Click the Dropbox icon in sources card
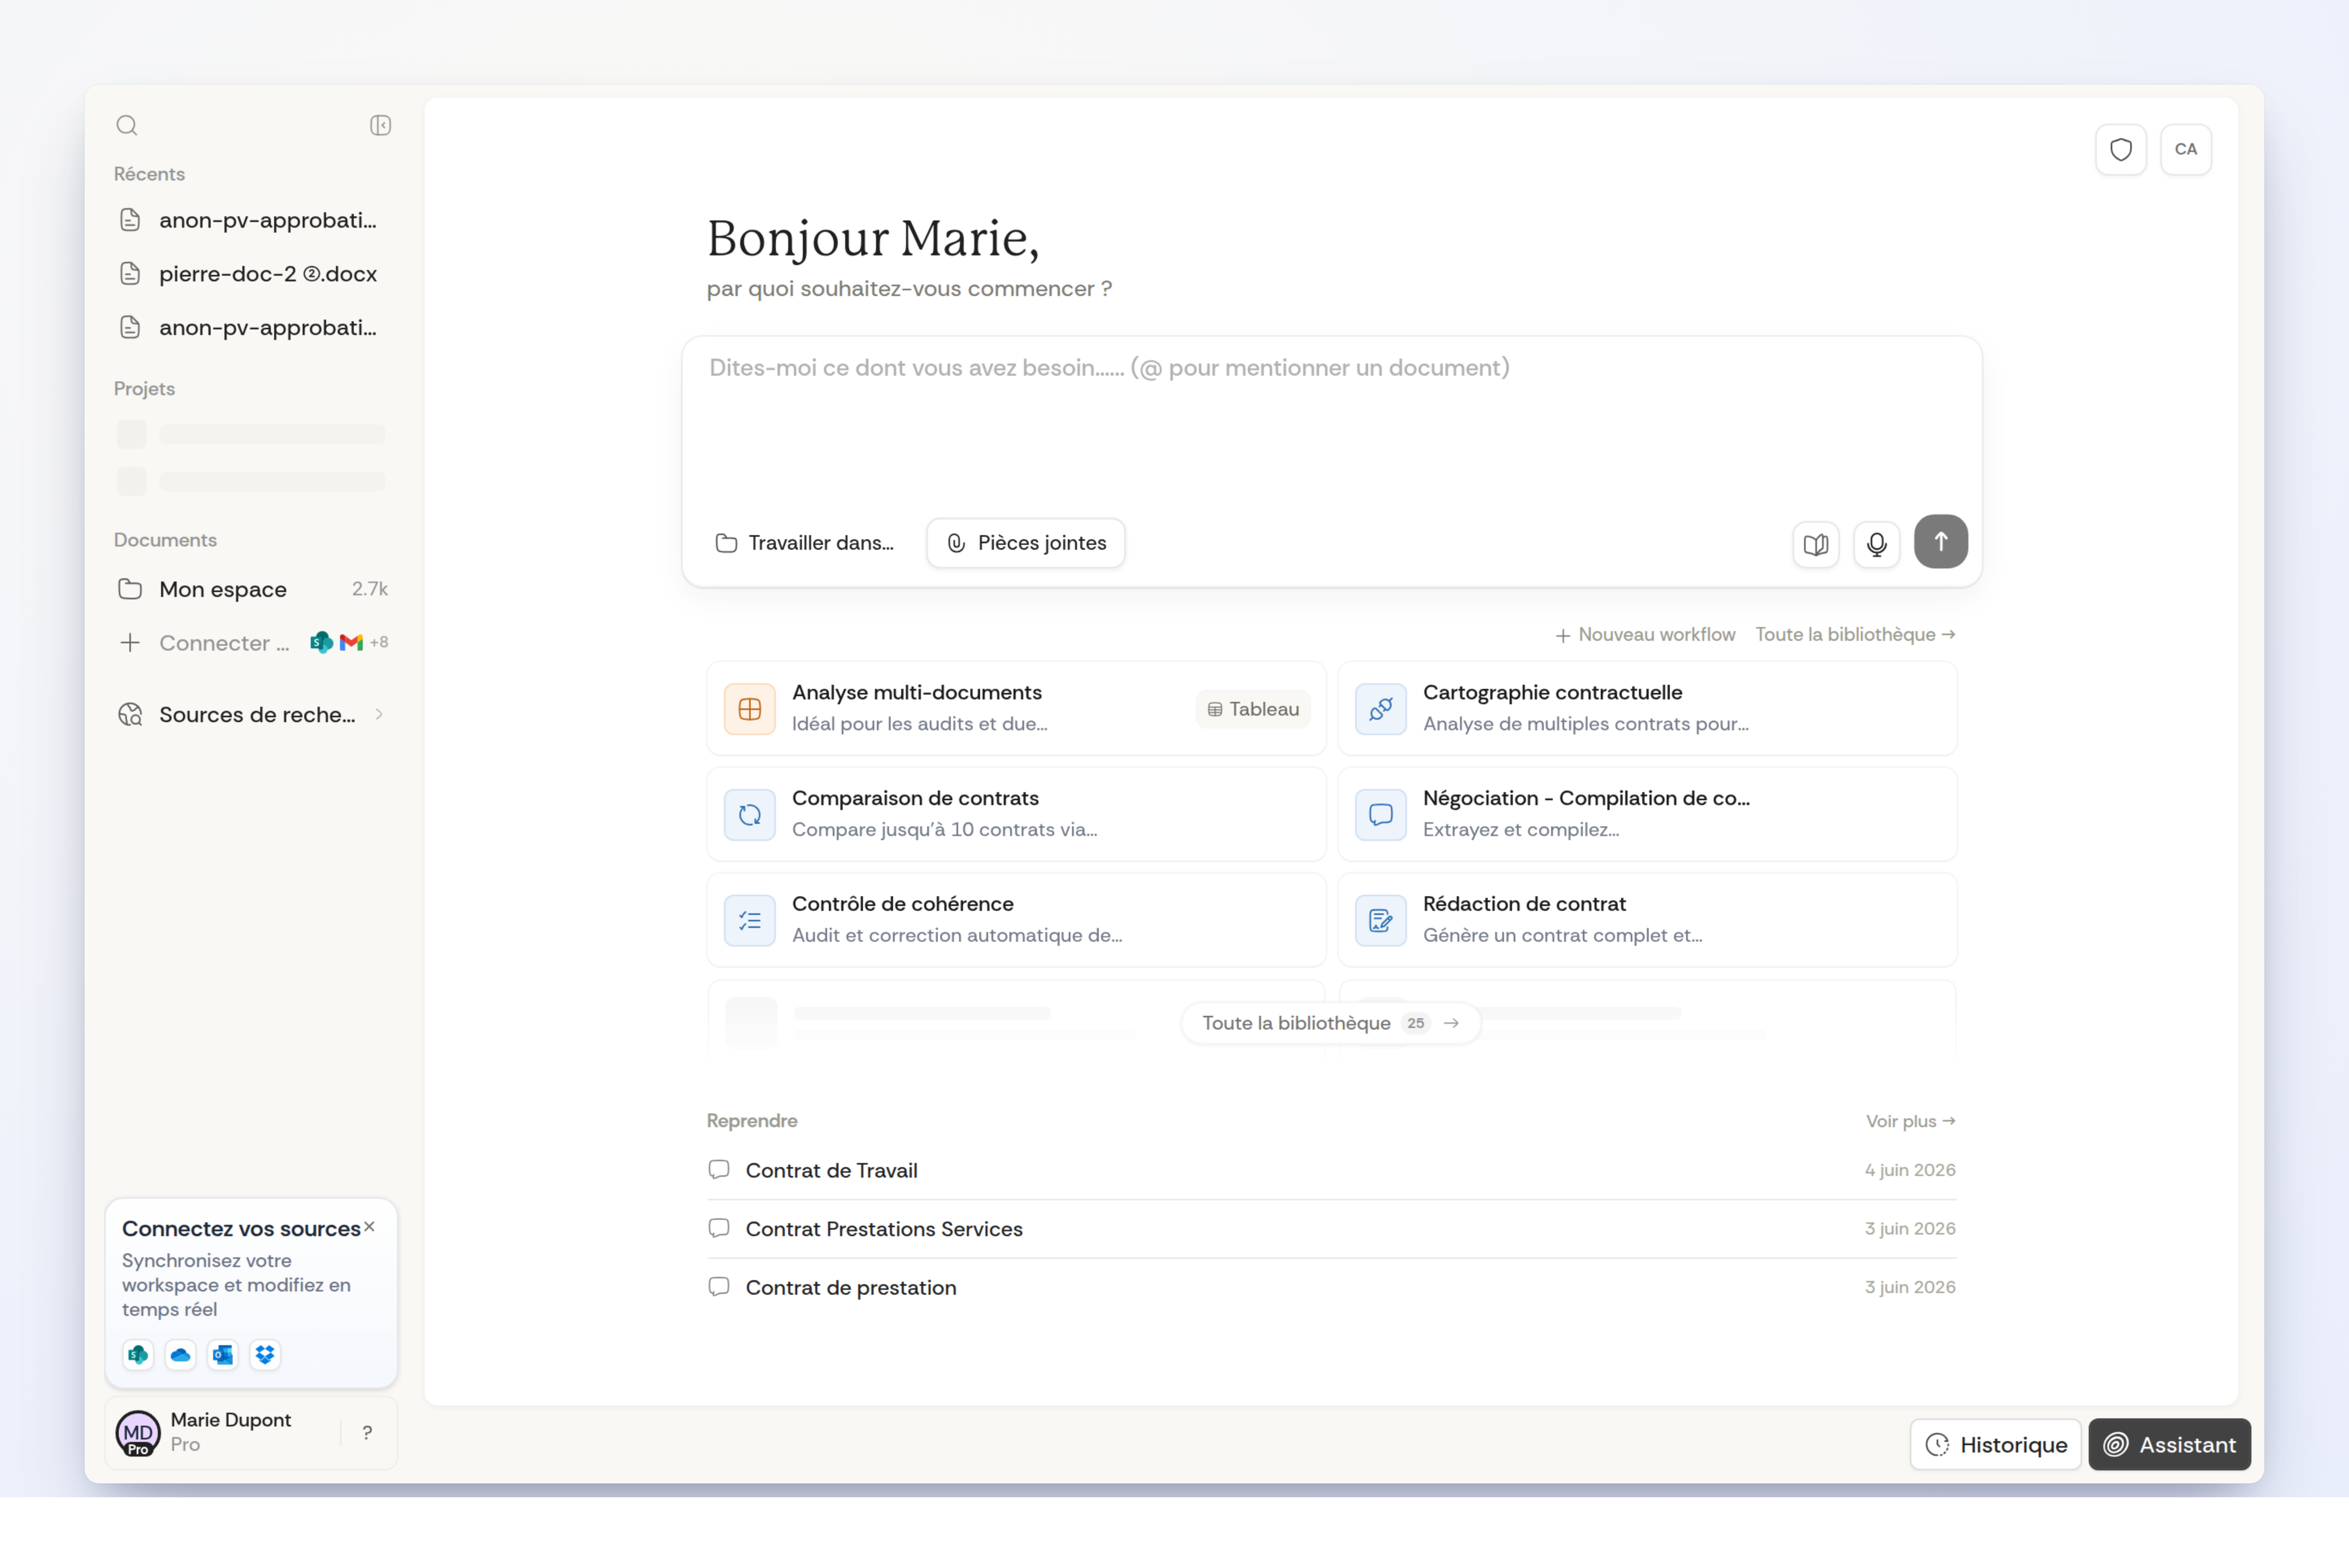 pyautogui.click(x=265, y=1354)
